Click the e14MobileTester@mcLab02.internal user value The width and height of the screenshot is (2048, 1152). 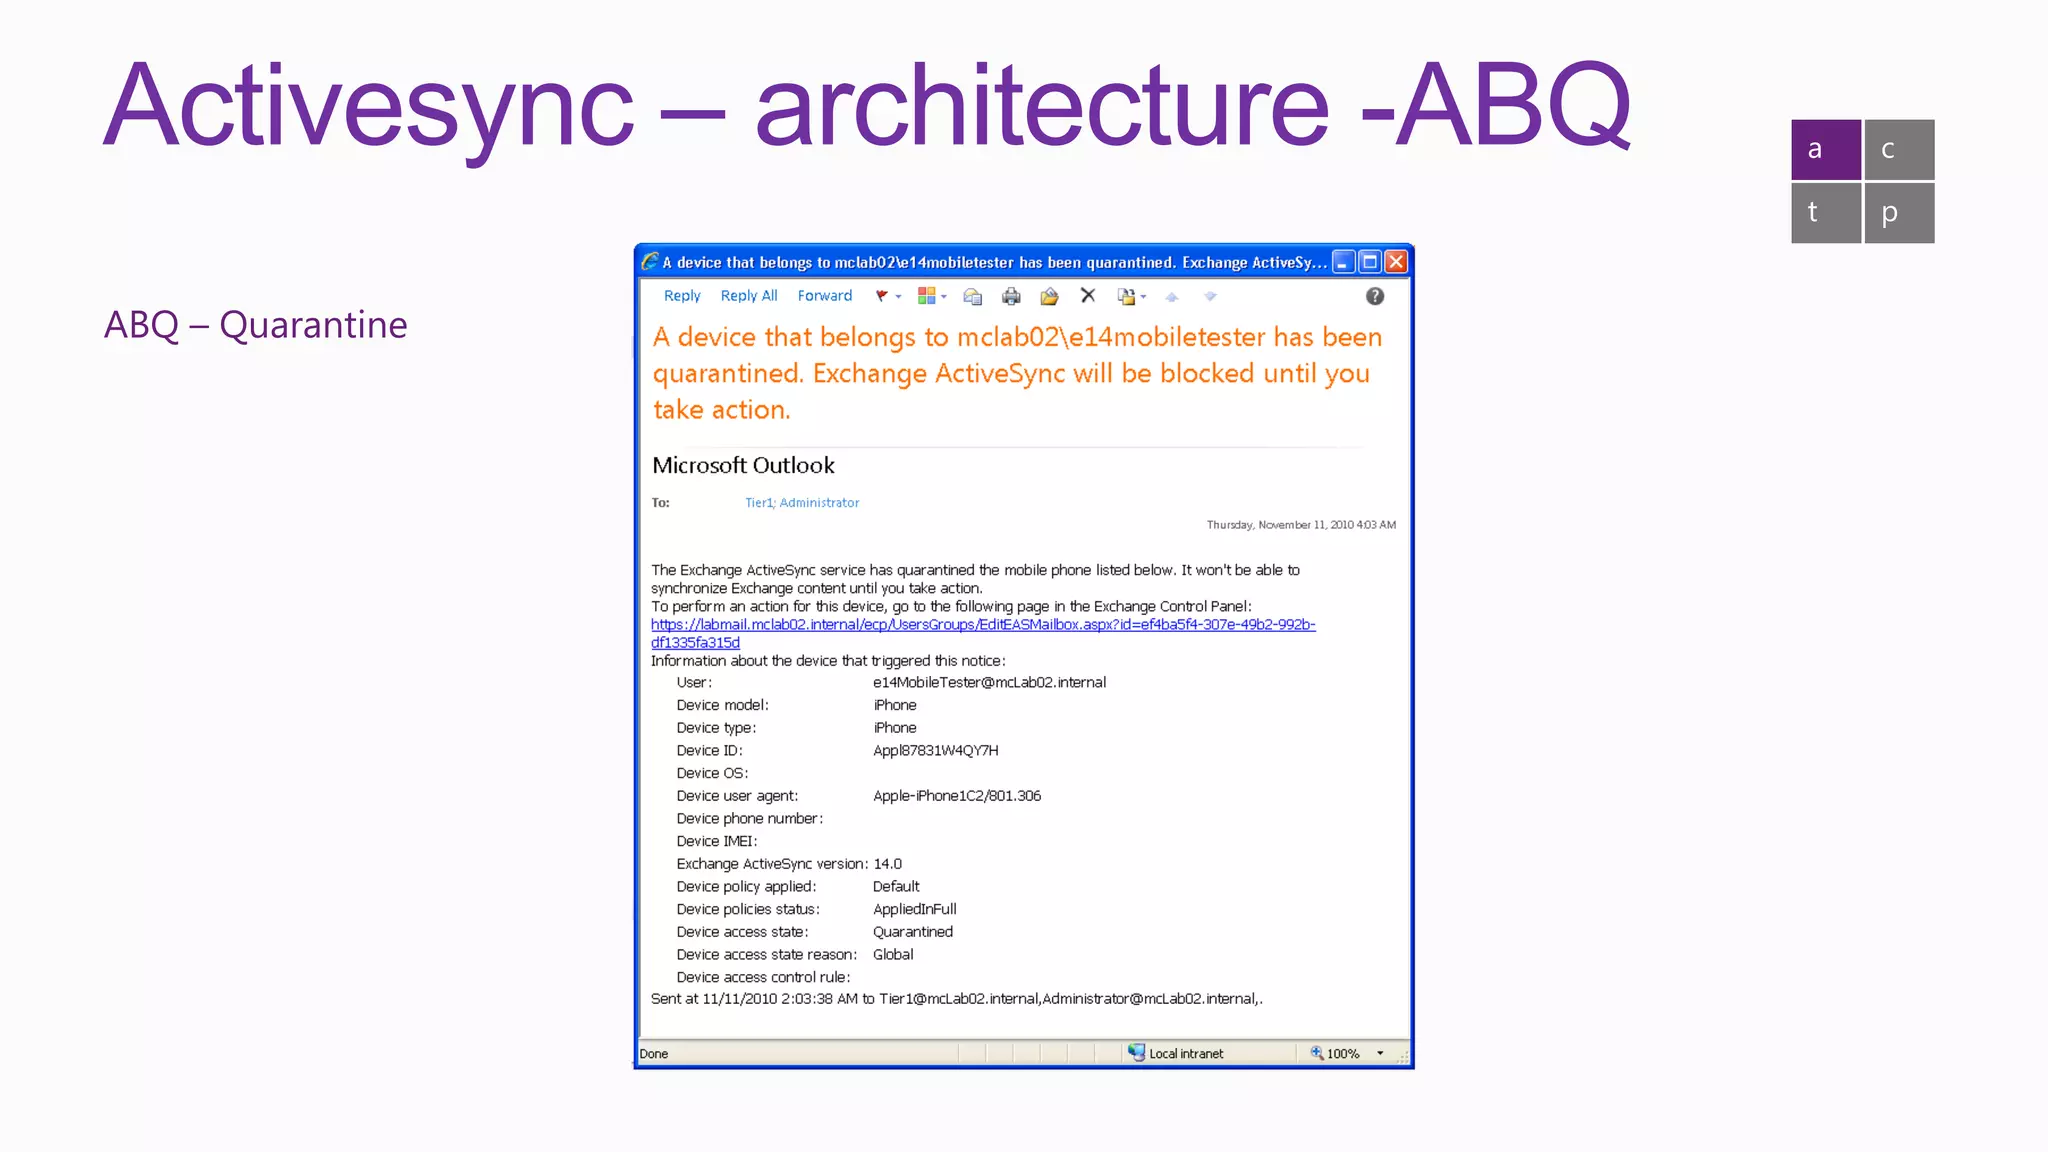coord(989,682)
